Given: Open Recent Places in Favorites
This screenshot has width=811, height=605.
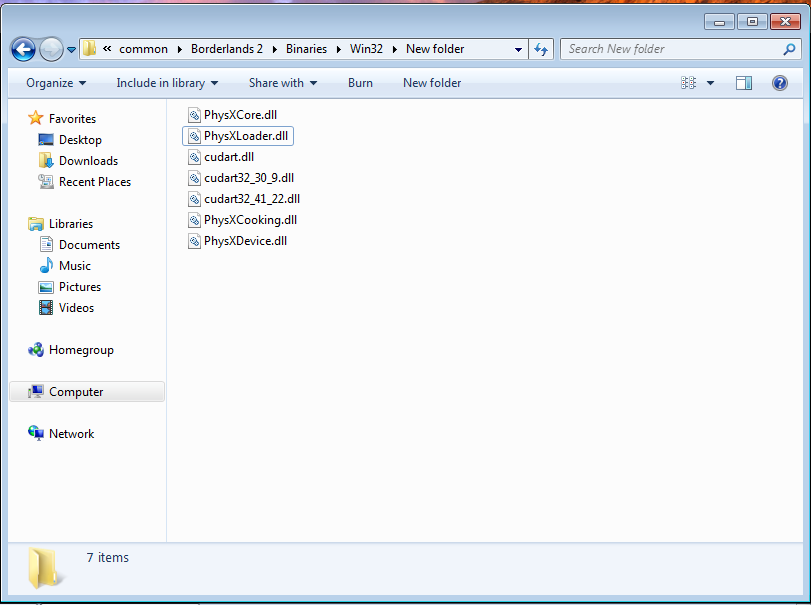Looking at the screenshot, I should 95,182.
